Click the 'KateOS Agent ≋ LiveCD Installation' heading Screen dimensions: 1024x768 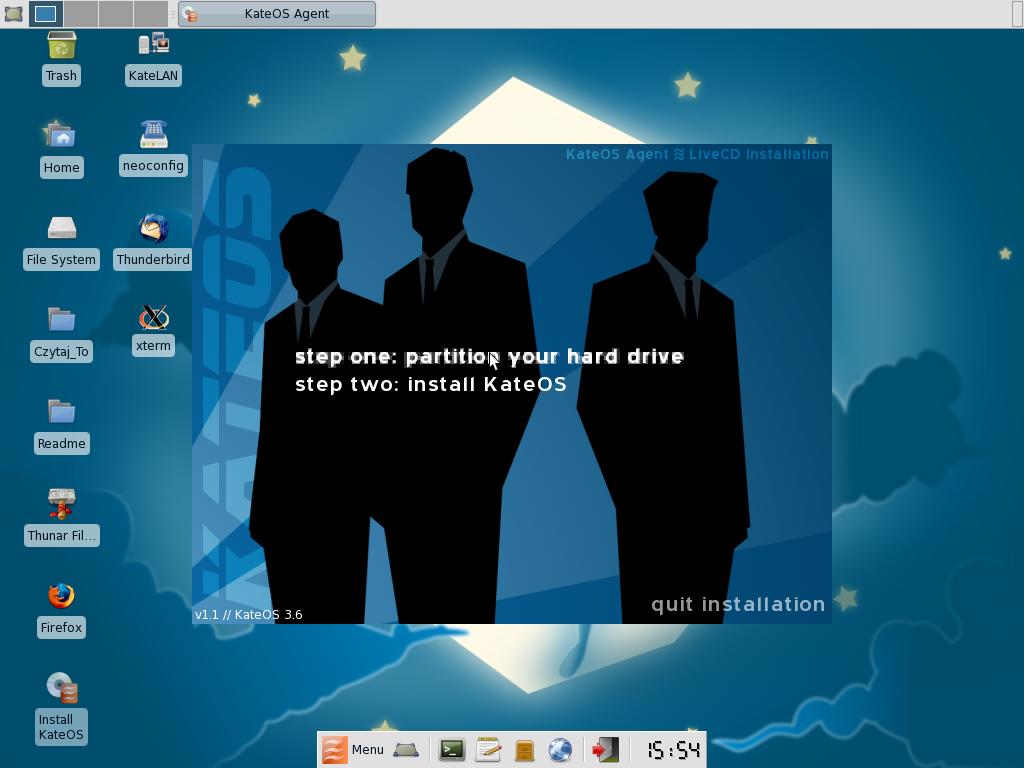pyautogui.click(x=697, y=154)
